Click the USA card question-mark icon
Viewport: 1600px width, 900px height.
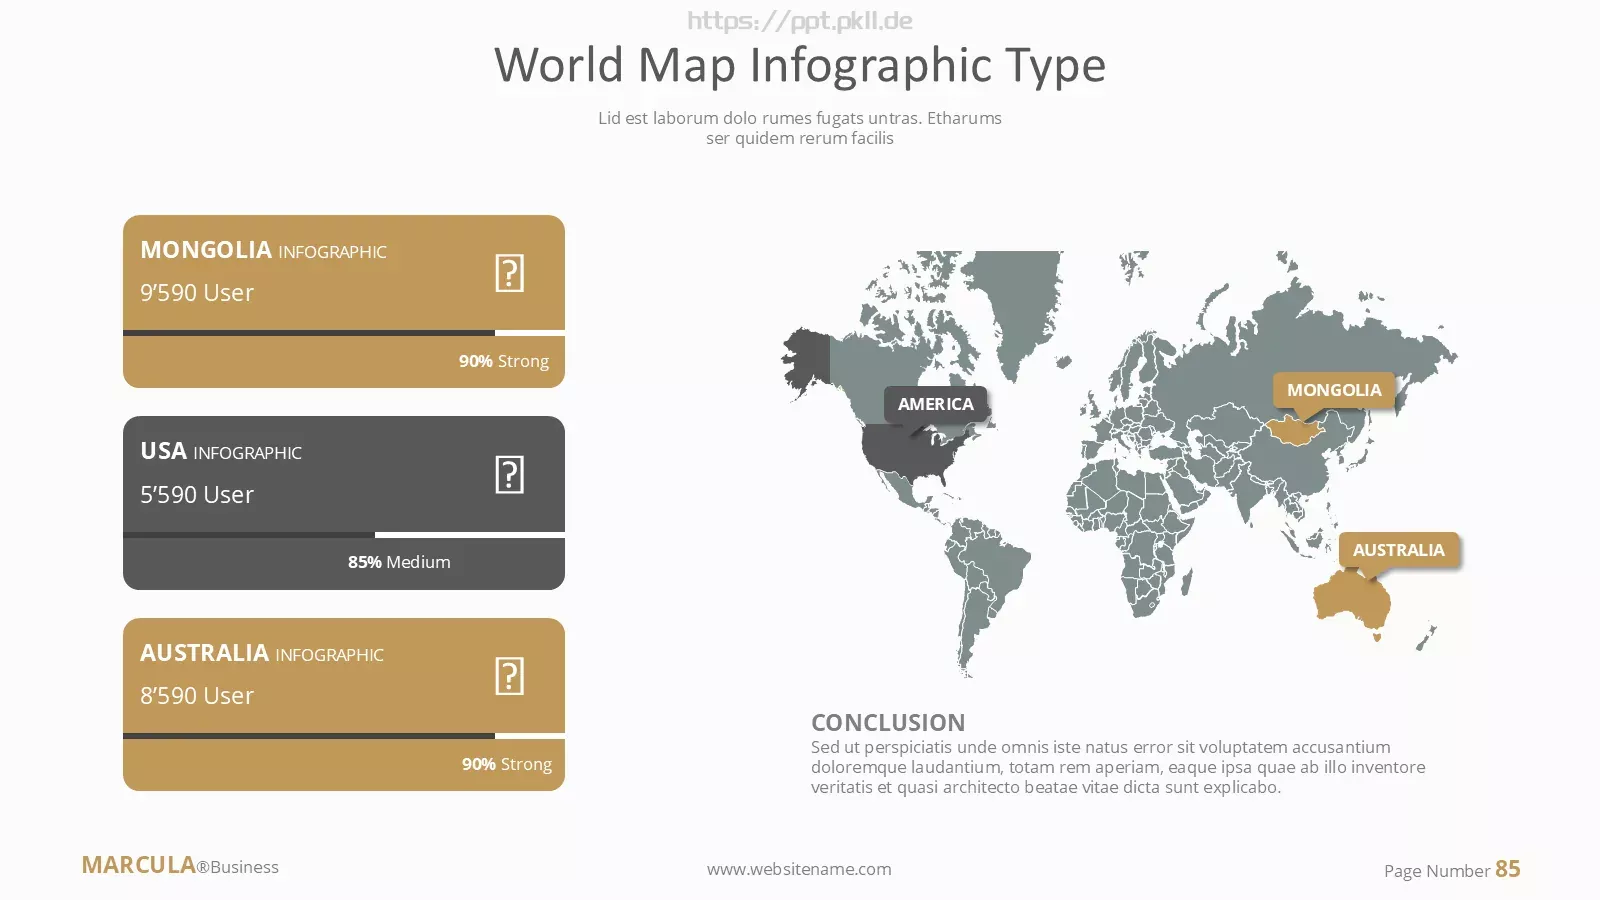pos(510,475)
